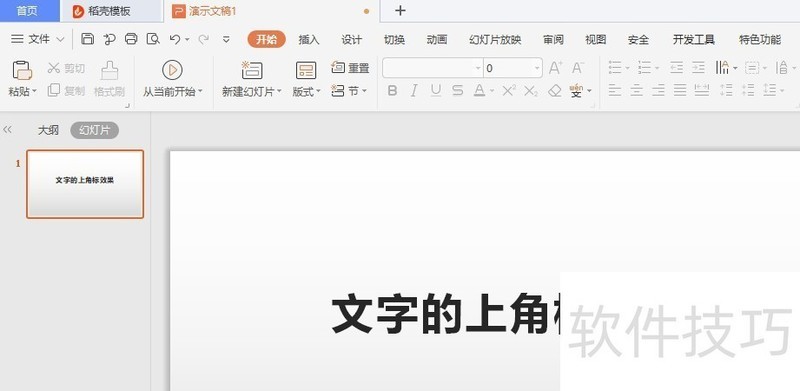Screen dimensions: 800x391
Task: Switch to the Insert (插入) ribbon tab
Action: coord(309,40)
